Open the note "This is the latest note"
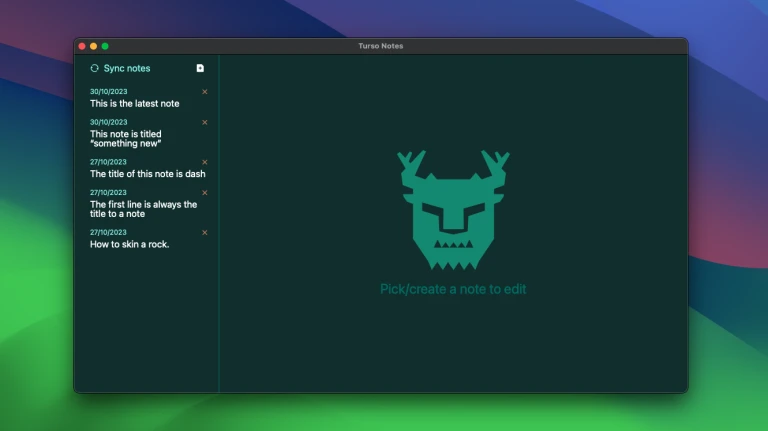768x431 pixels. coord(135,103)
